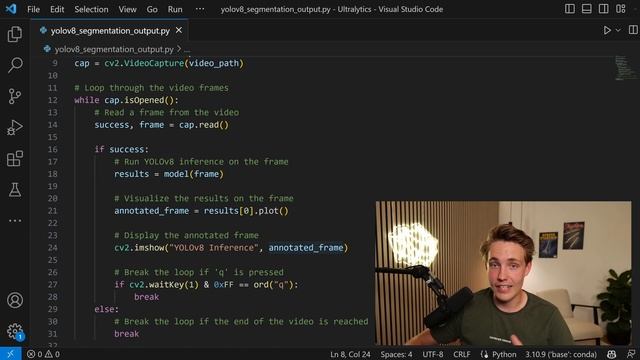Image resolution: width=640 pixels, height=360 pixels.
Task: Click comment '# Run YOLOv8 inference on the frame'
Action: (201, 162)
